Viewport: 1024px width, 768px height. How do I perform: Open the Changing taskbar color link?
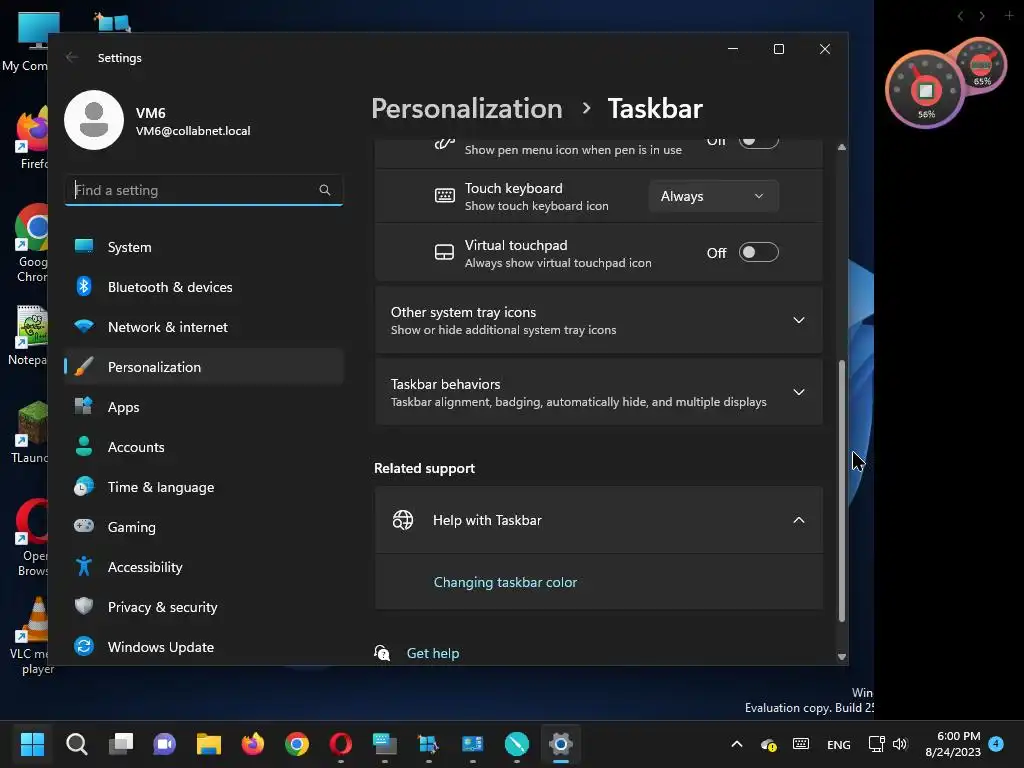pos(505,582)
